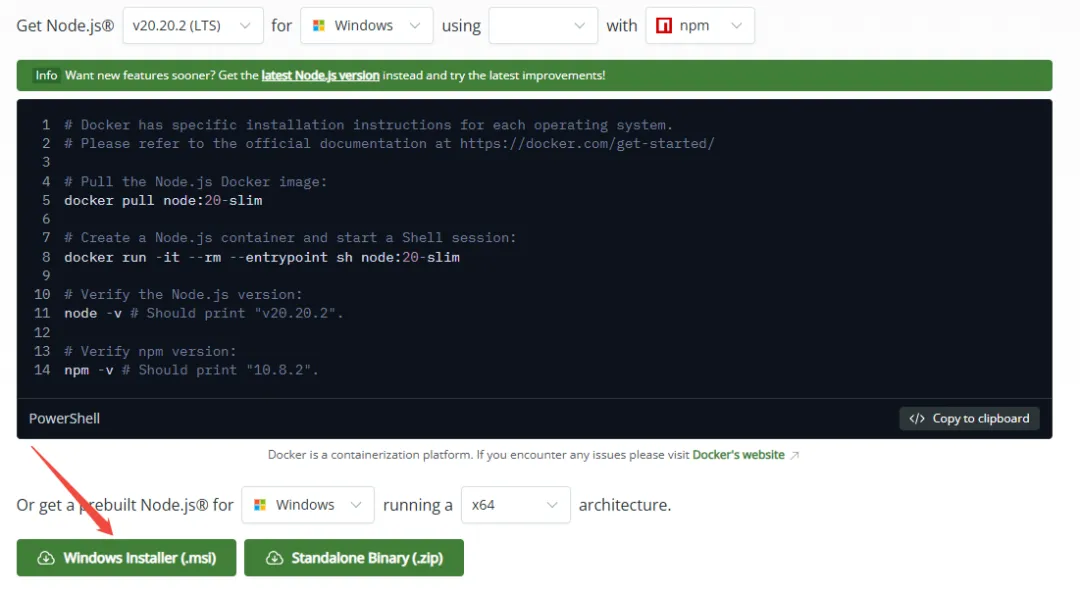Click the PowerShell label below the code
Image resolution: width=1080 pixels, height=593 pixels.
click(x=64, y=419)
